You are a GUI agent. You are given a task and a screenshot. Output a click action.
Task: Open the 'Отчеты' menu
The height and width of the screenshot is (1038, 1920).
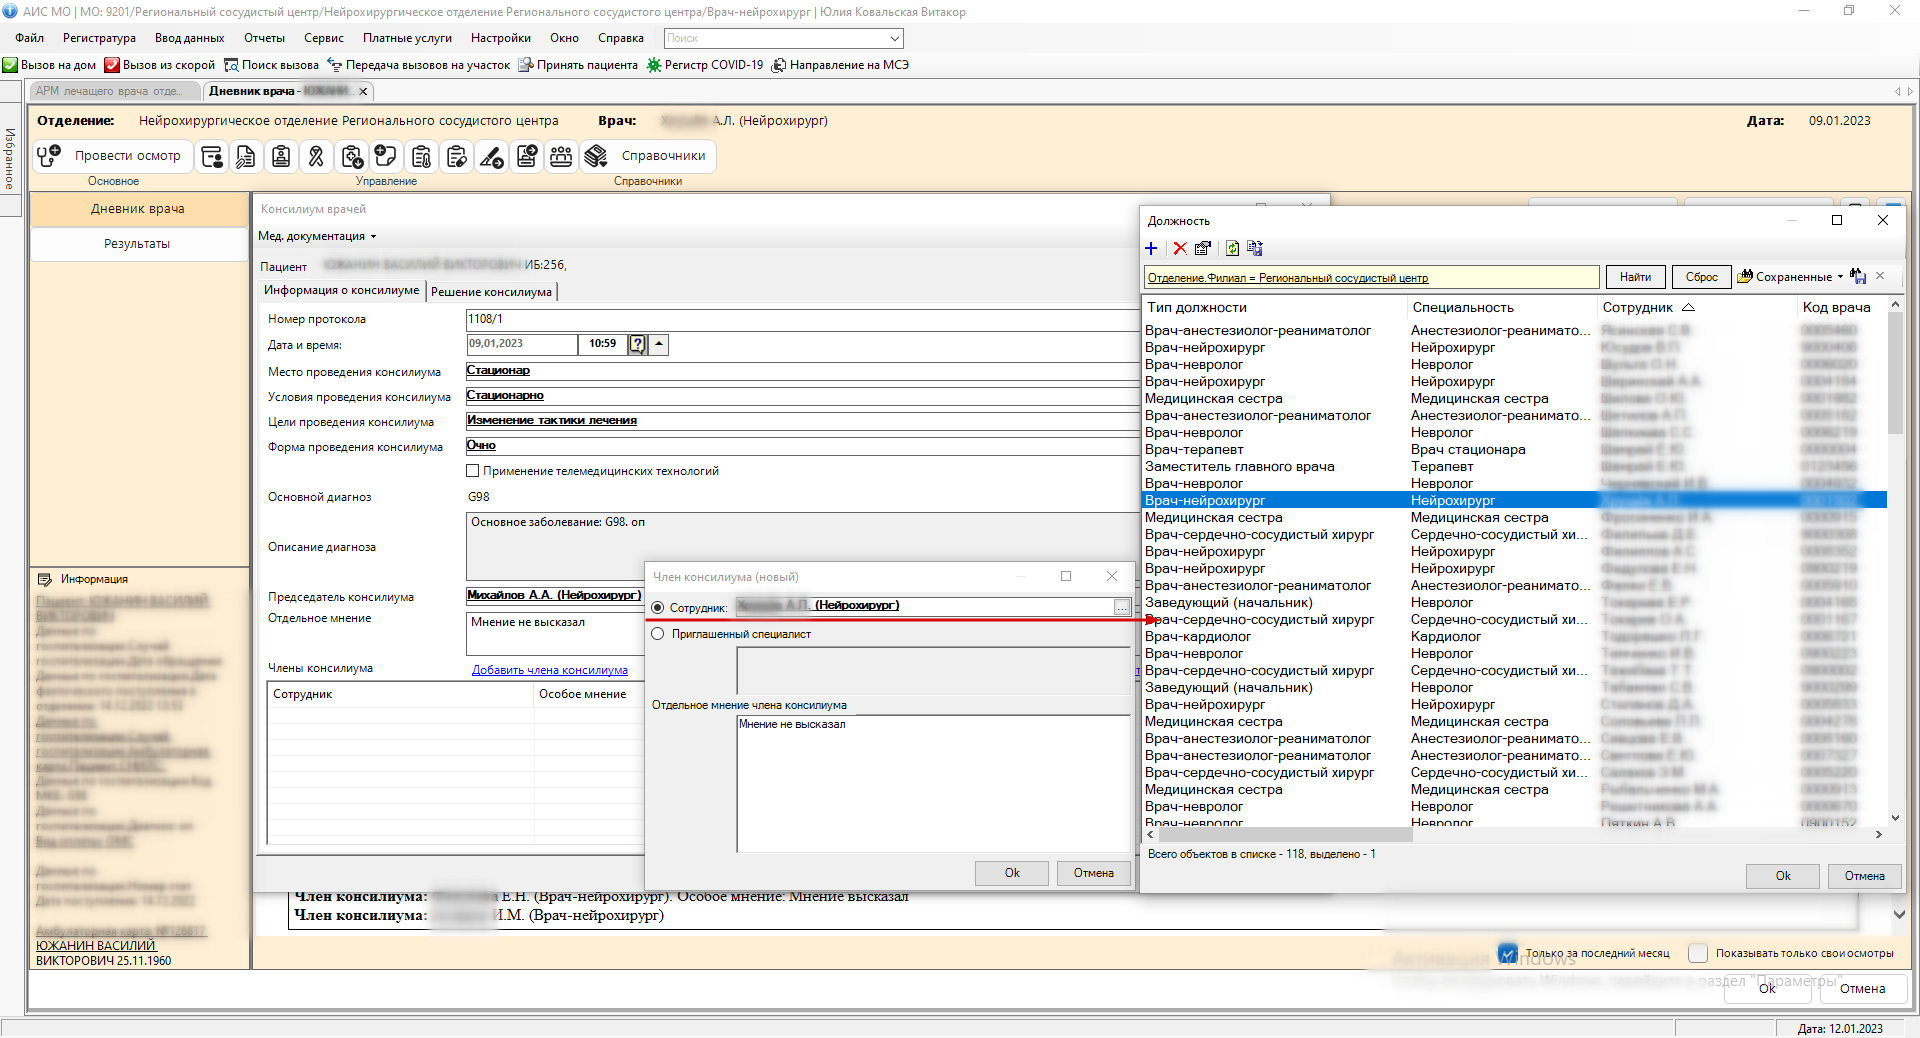(x=264, y=38)
